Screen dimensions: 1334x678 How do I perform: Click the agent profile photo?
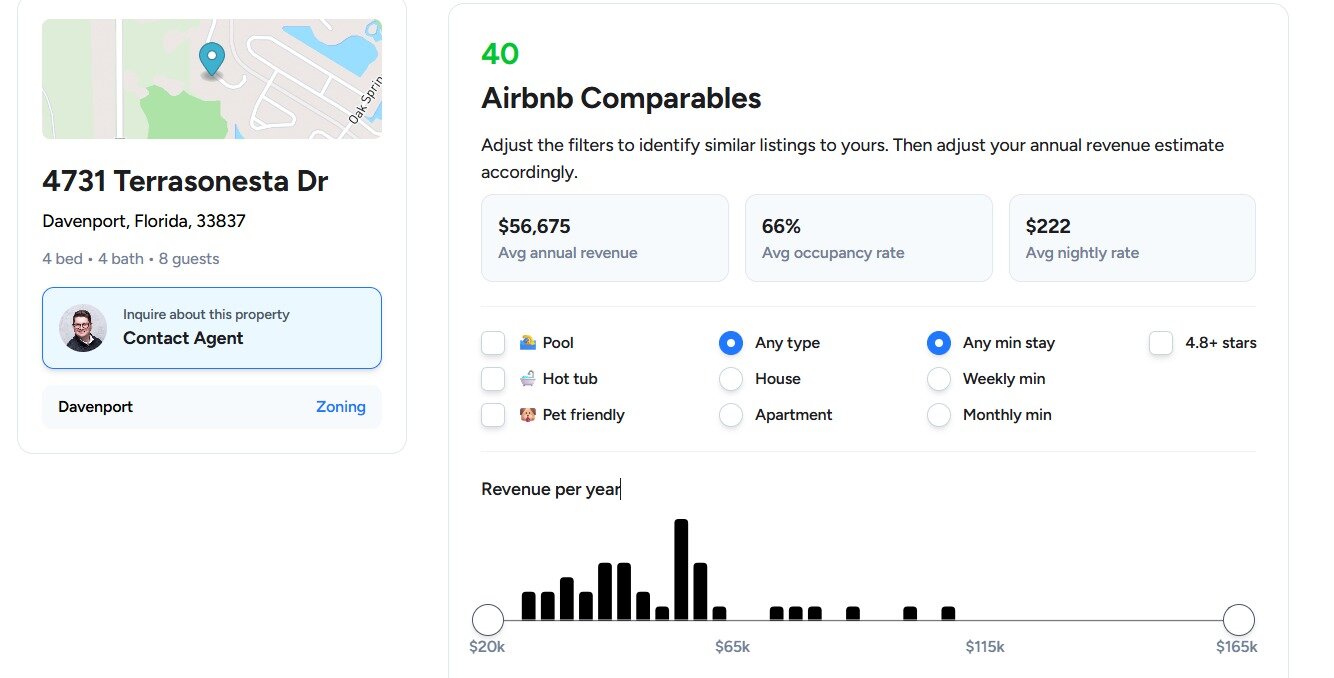point(83,328)
